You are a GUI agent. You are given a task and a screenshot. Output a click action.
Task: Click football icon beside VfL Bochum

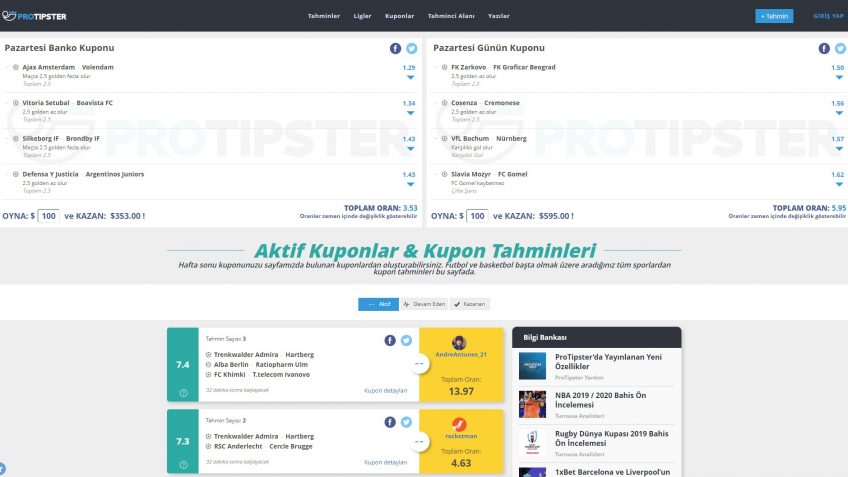pyautogui.click(x=444, y=138)
